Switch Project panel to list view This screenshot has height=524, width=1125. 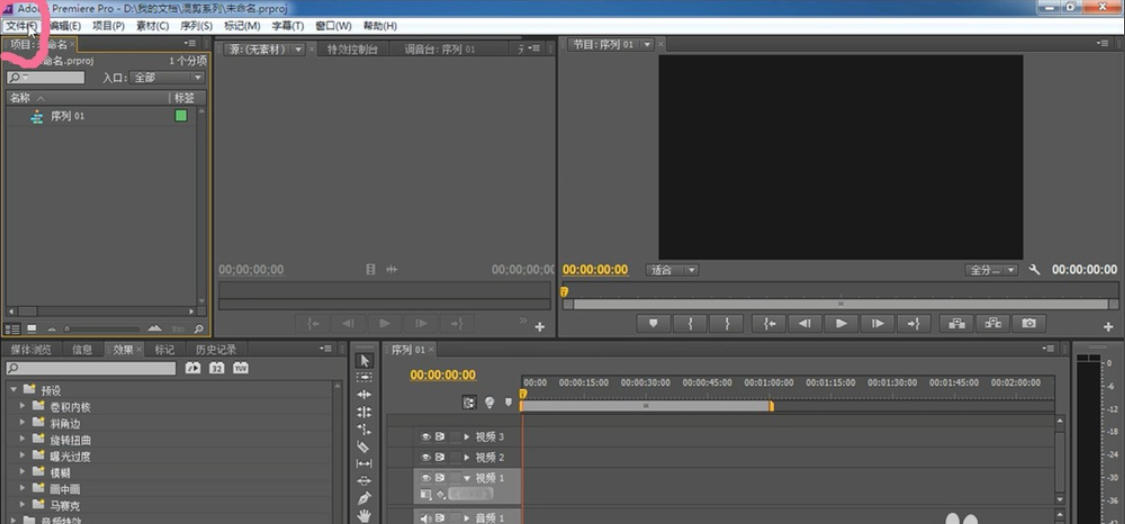12,329
